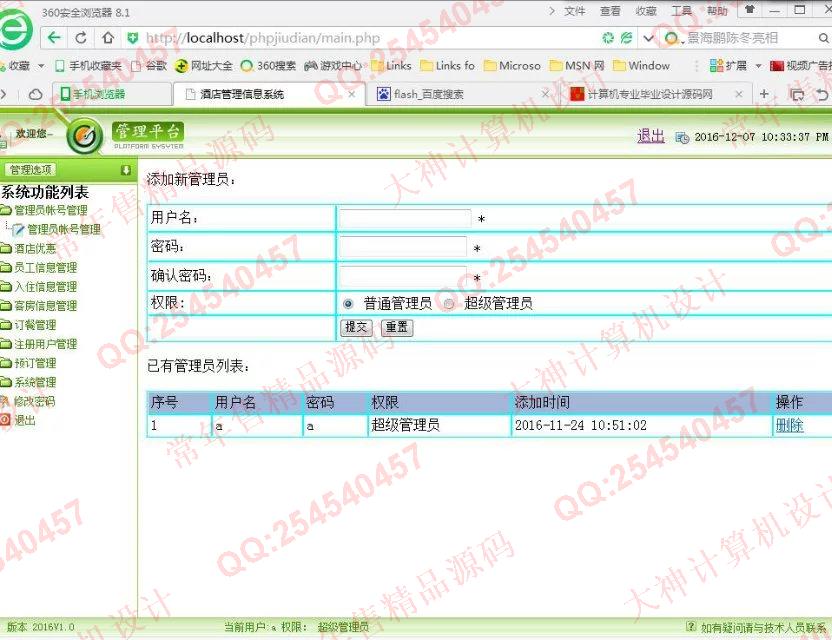Open a new tab with the plus icon
Image resolution: width=832 pixels, height=640 pixels.
(764, 94)
